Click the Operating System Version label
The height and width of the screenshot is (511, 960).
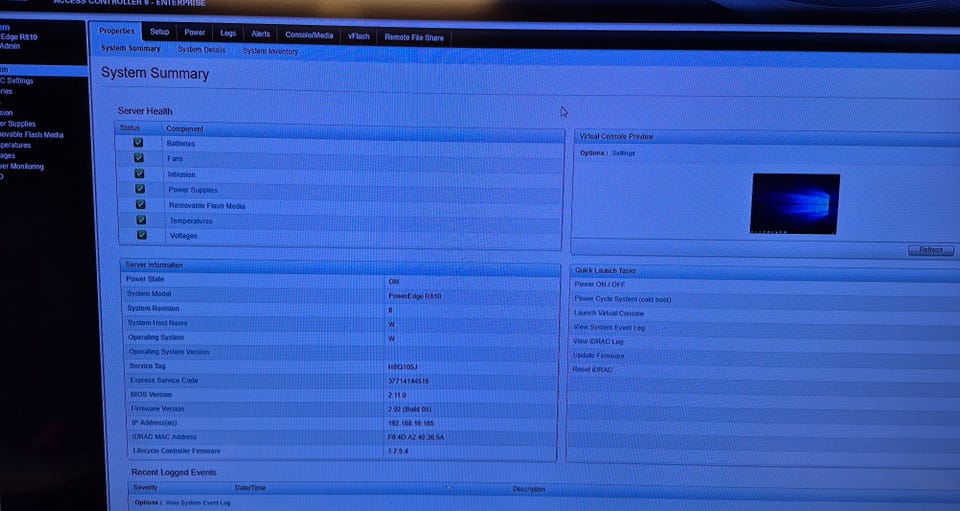(169, 352)
